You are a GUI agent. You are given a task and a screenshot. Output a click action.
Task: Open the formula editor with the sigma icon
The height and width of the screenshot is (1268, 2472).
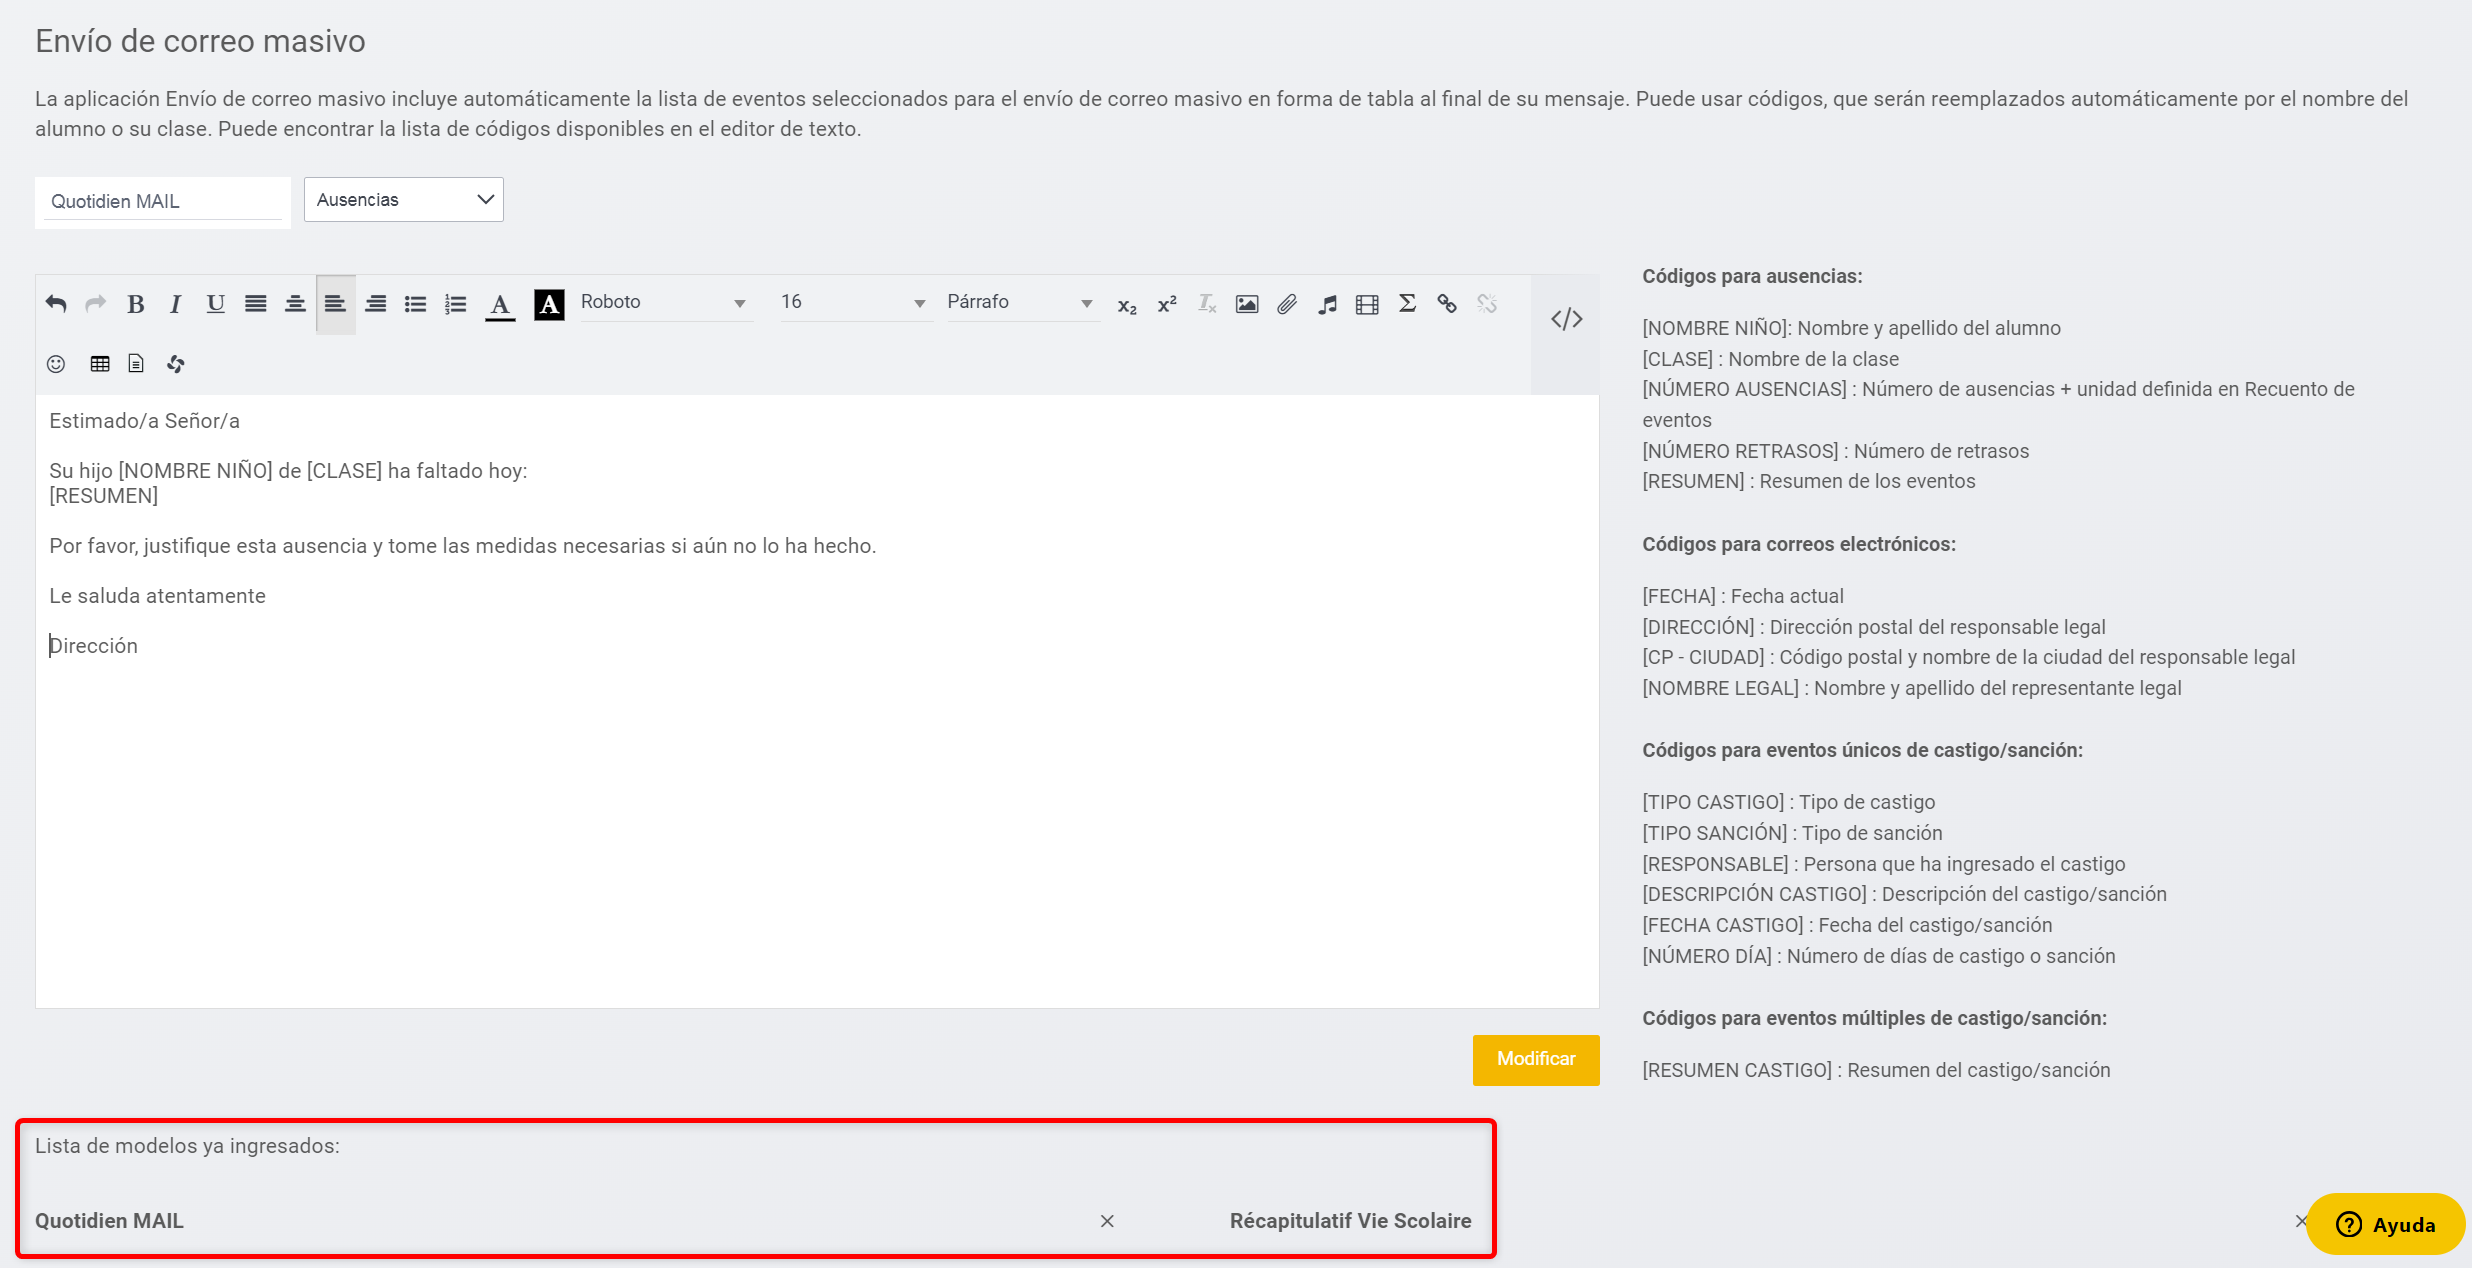point(1407,304)
